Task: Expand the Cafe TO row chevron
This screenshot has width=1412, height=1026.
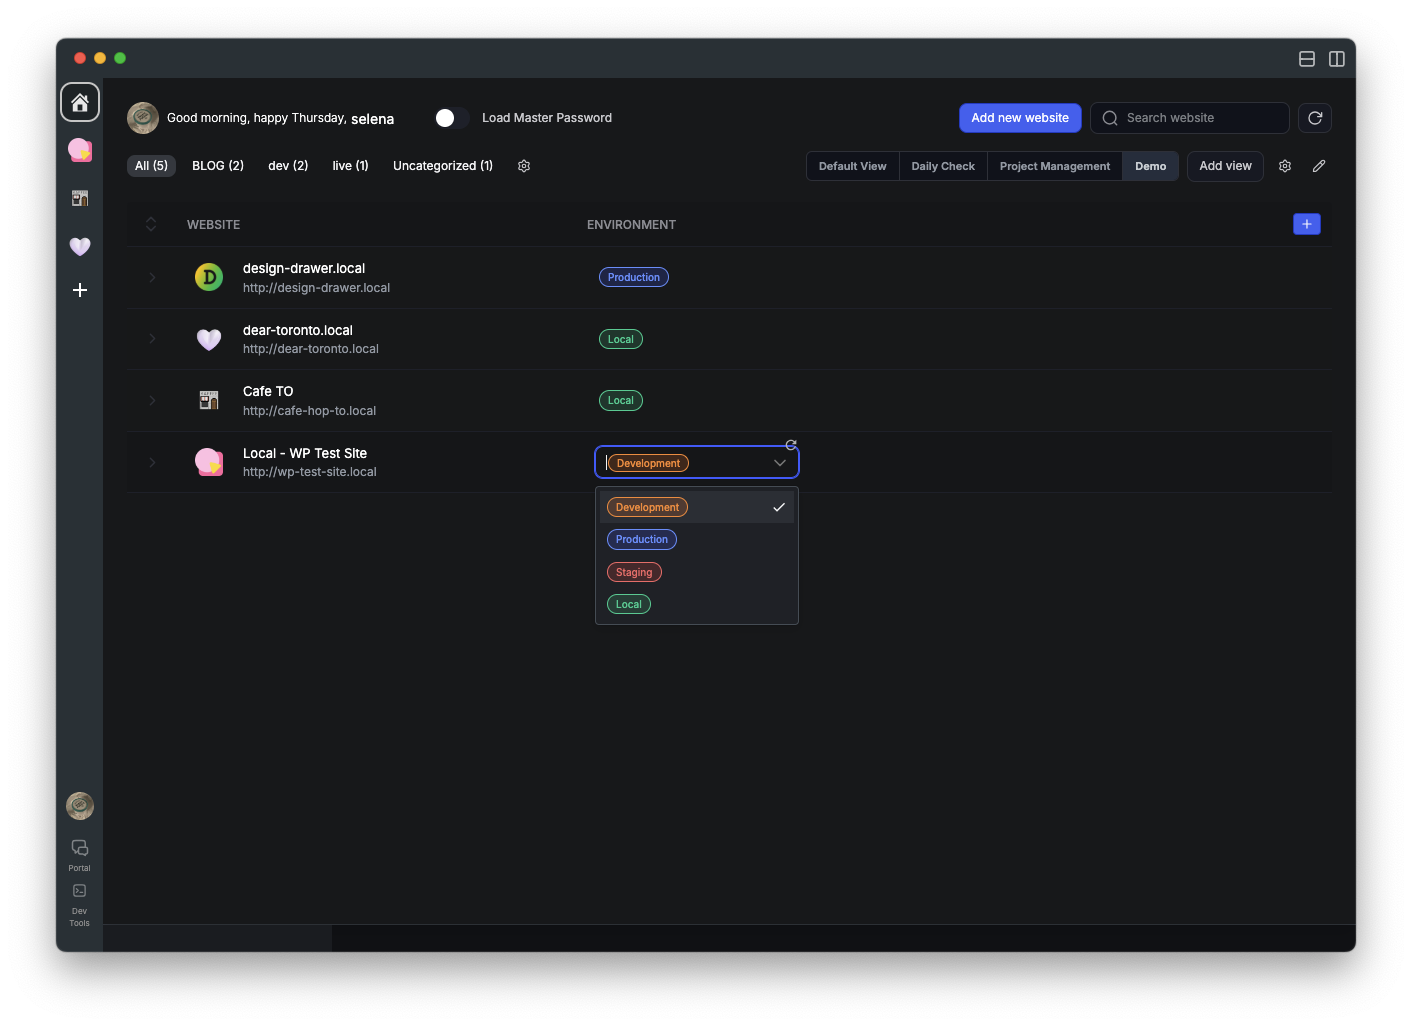Action: [x=152, y=400]
